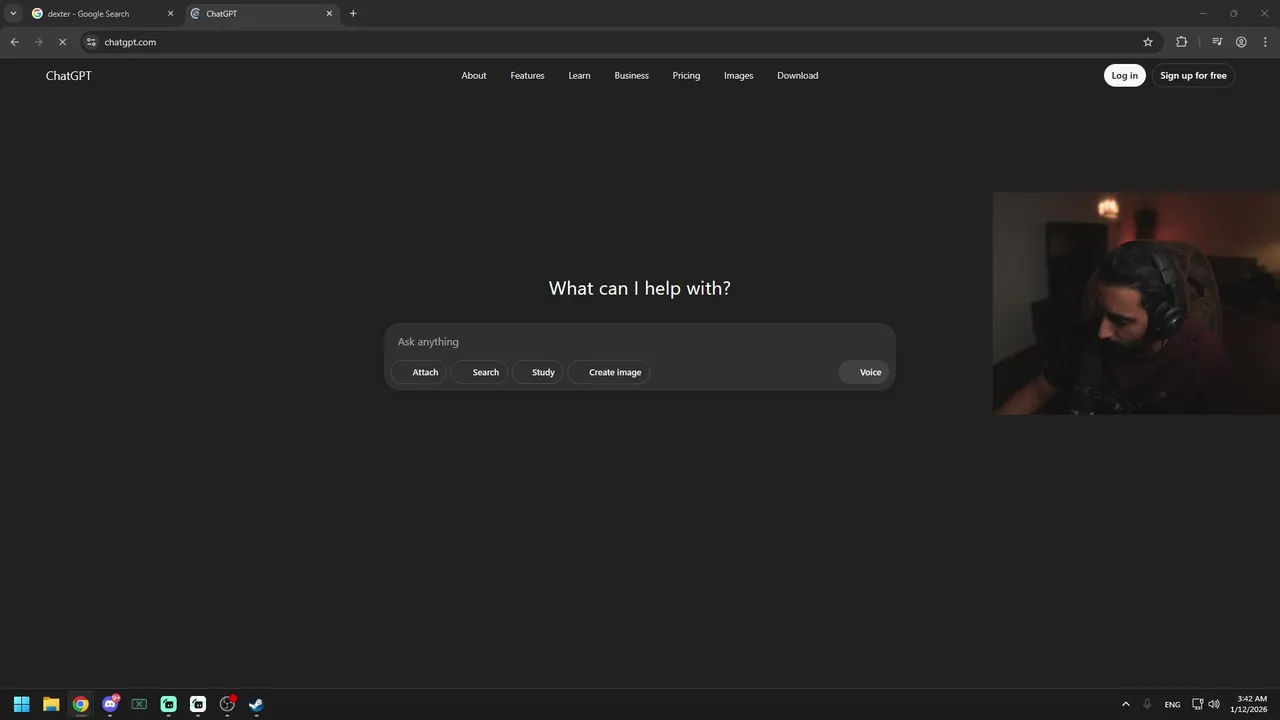The width and height of the screenshot is (1280, 720).
Task: Click the microphone tray icon
Action: (1147, 704)
